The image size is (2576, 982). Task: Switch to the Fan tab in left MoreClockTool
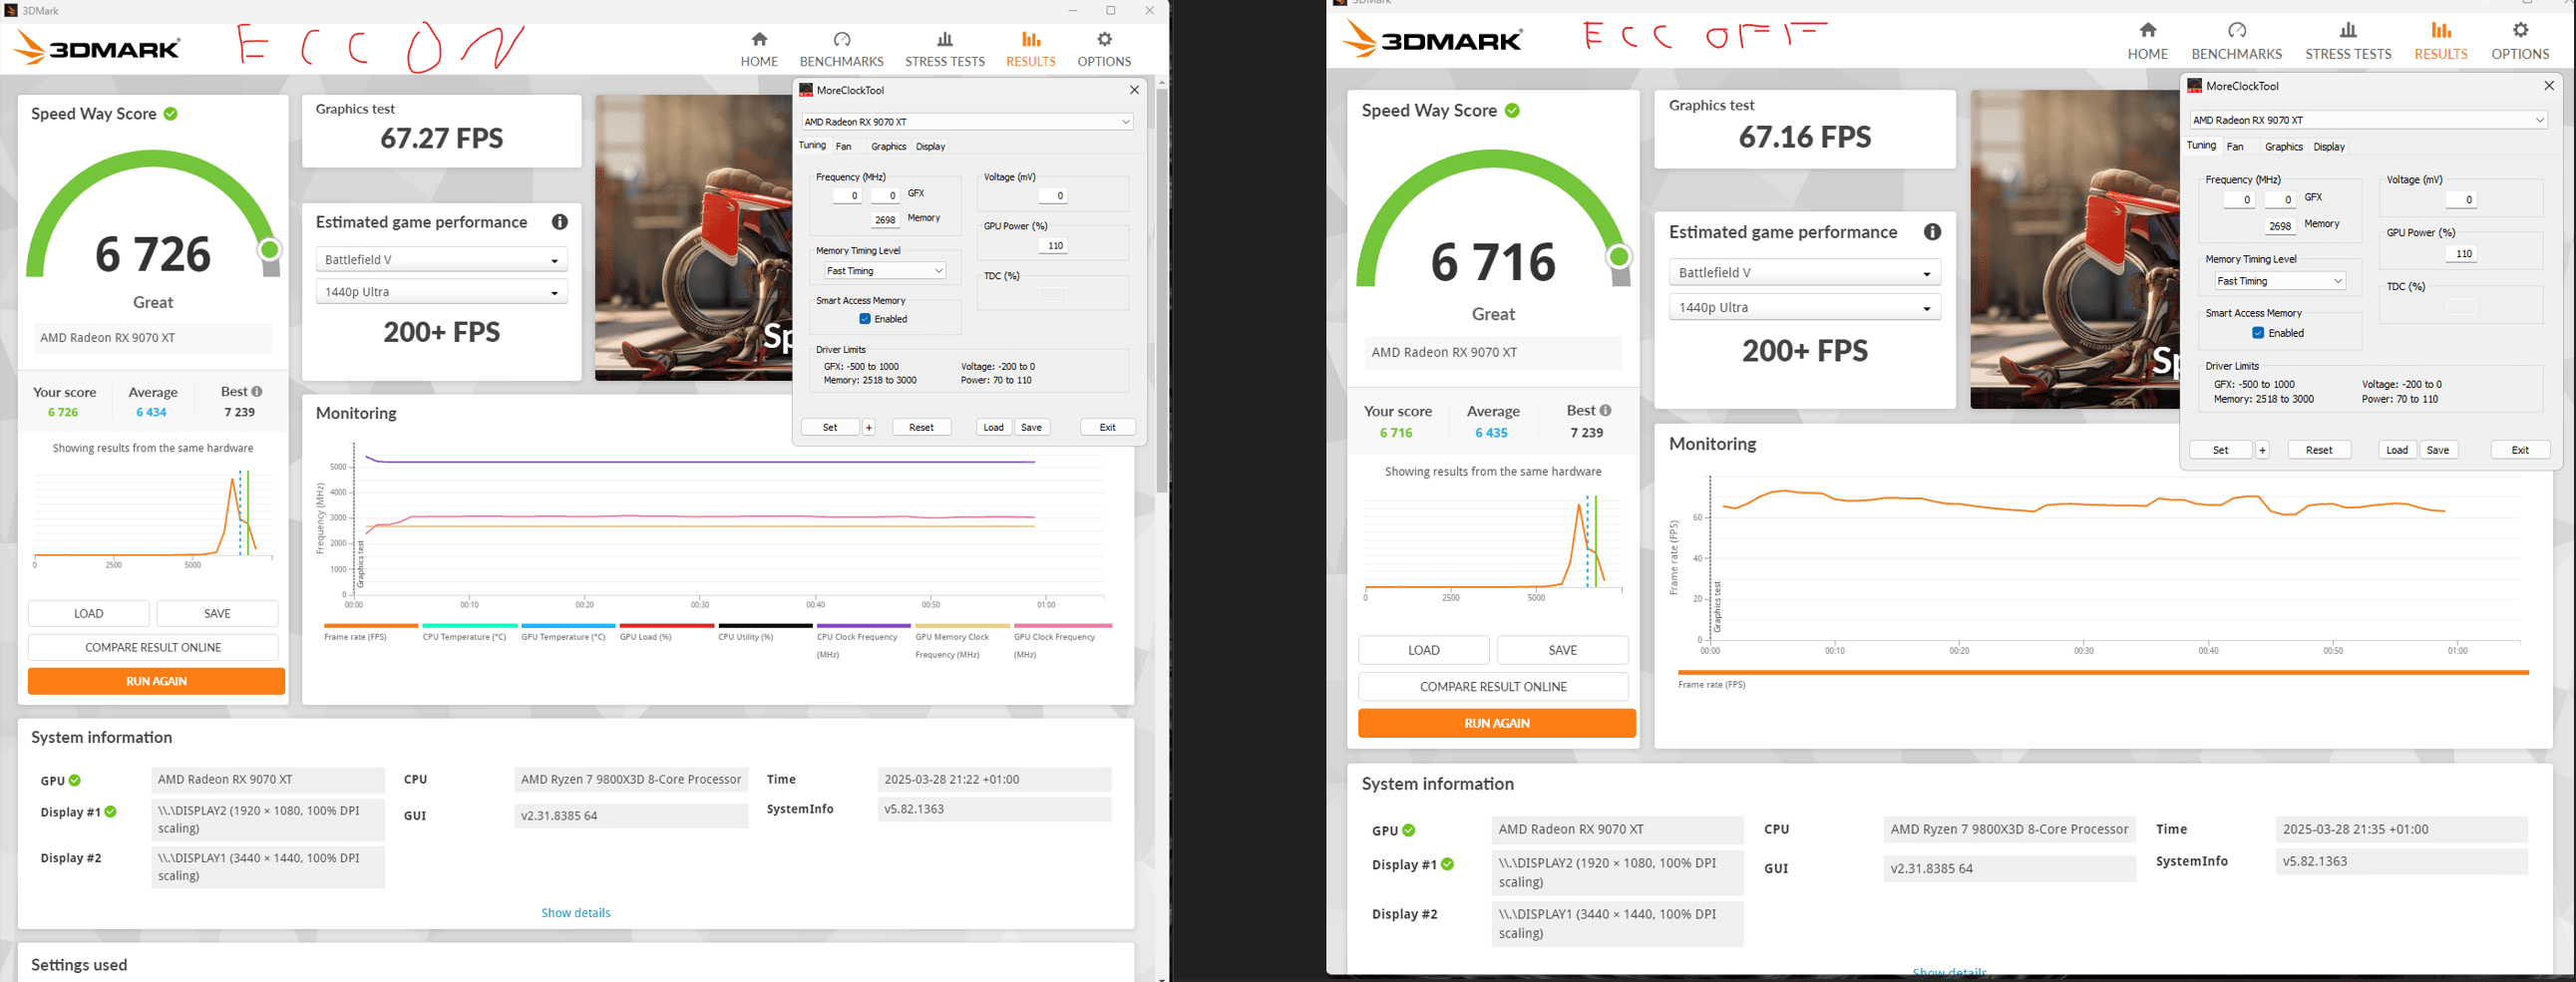[844, 147]
